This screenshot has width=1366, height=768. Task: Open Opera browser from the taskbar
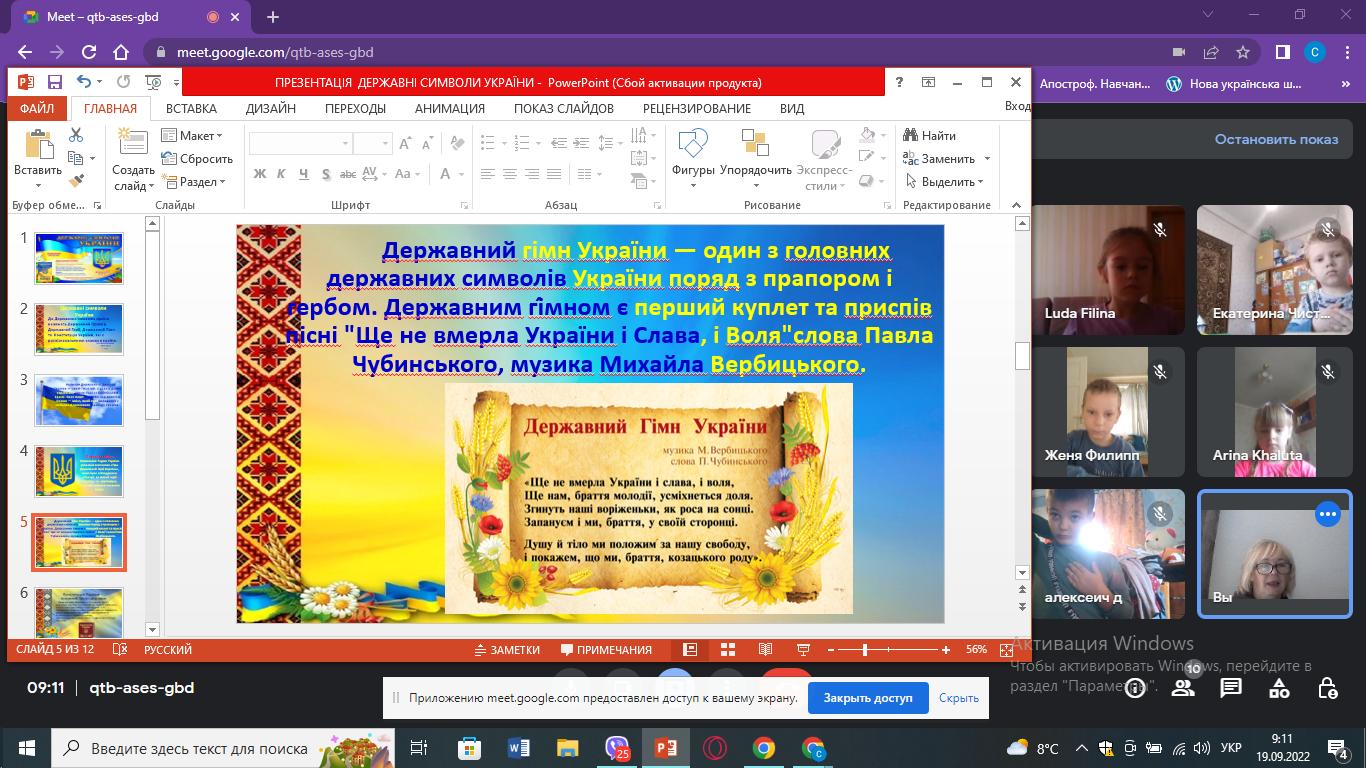tap(714, 748)
